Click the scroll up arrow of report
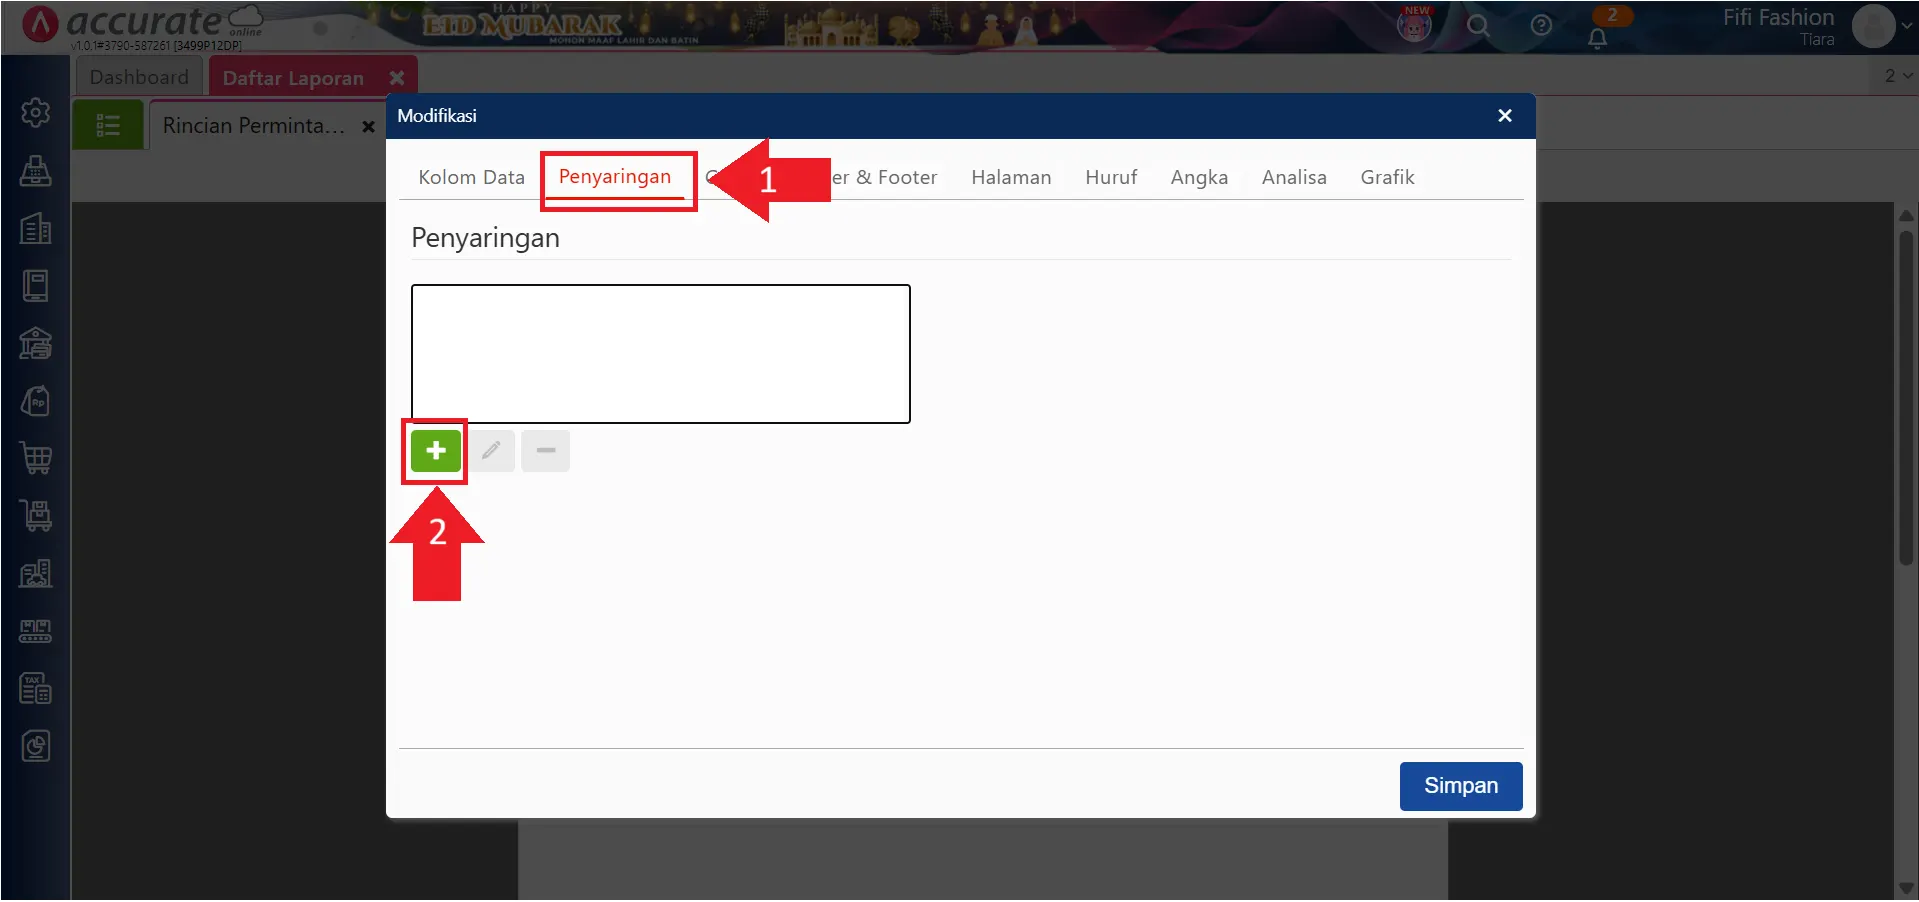Viewport: 1919px width, 902px height. tap(1906, 215)
